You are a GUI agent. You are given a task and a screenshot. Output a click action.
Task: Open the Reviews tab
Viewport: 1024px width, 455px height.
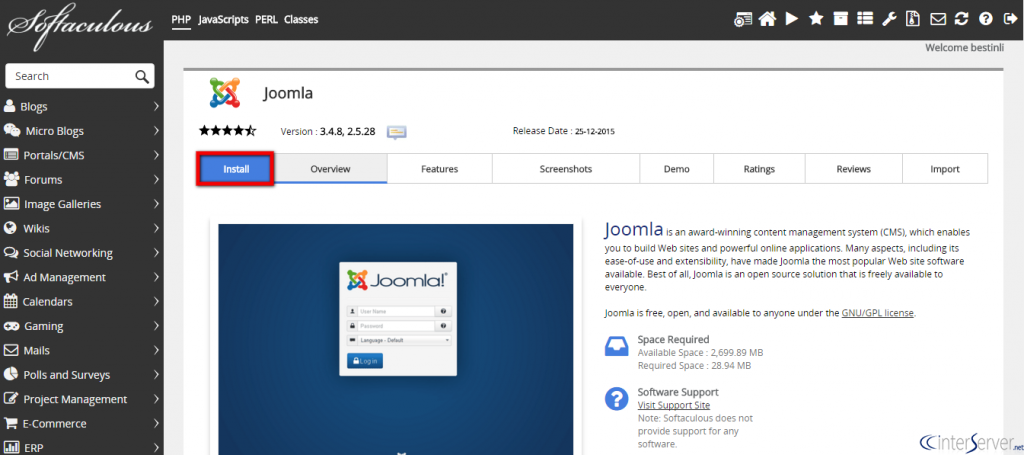point(854,169)
